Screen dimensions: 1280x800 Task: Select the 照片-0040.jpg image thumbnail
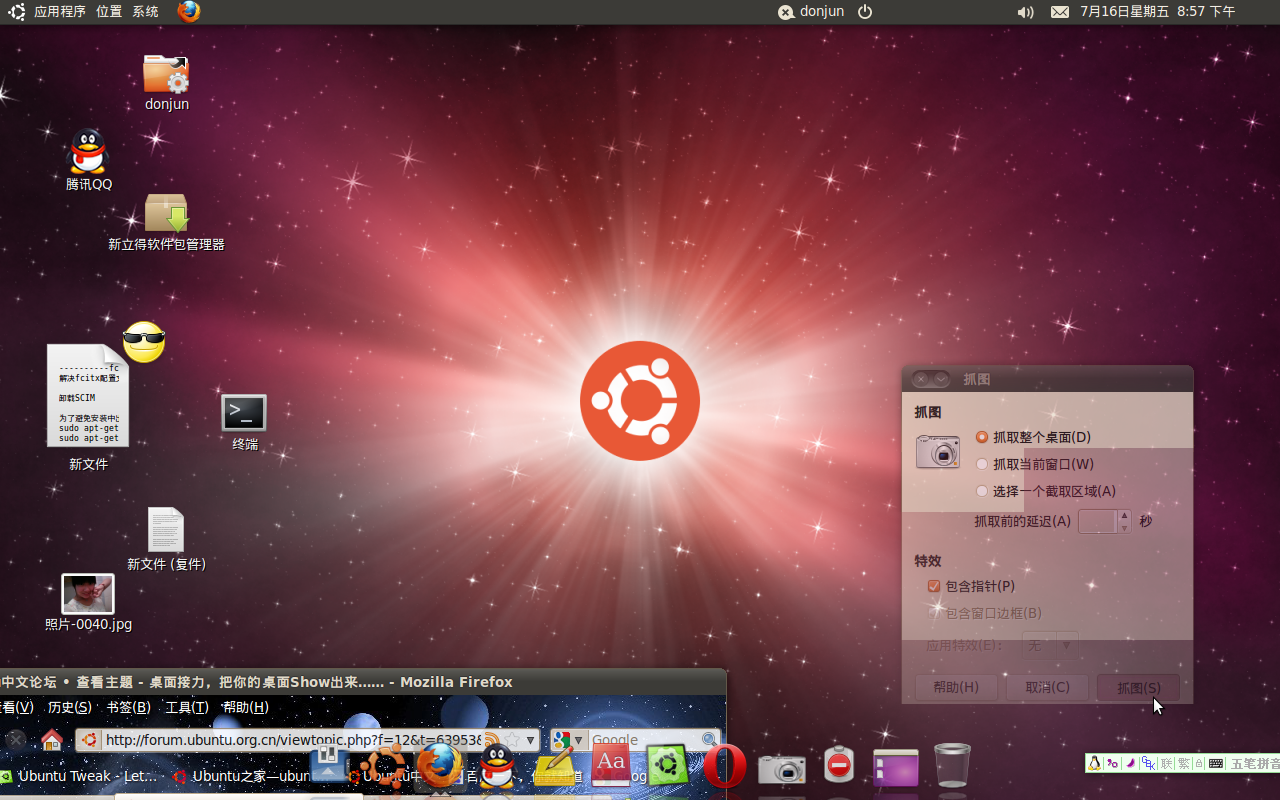pyautogui.click(x=88, y=594)
